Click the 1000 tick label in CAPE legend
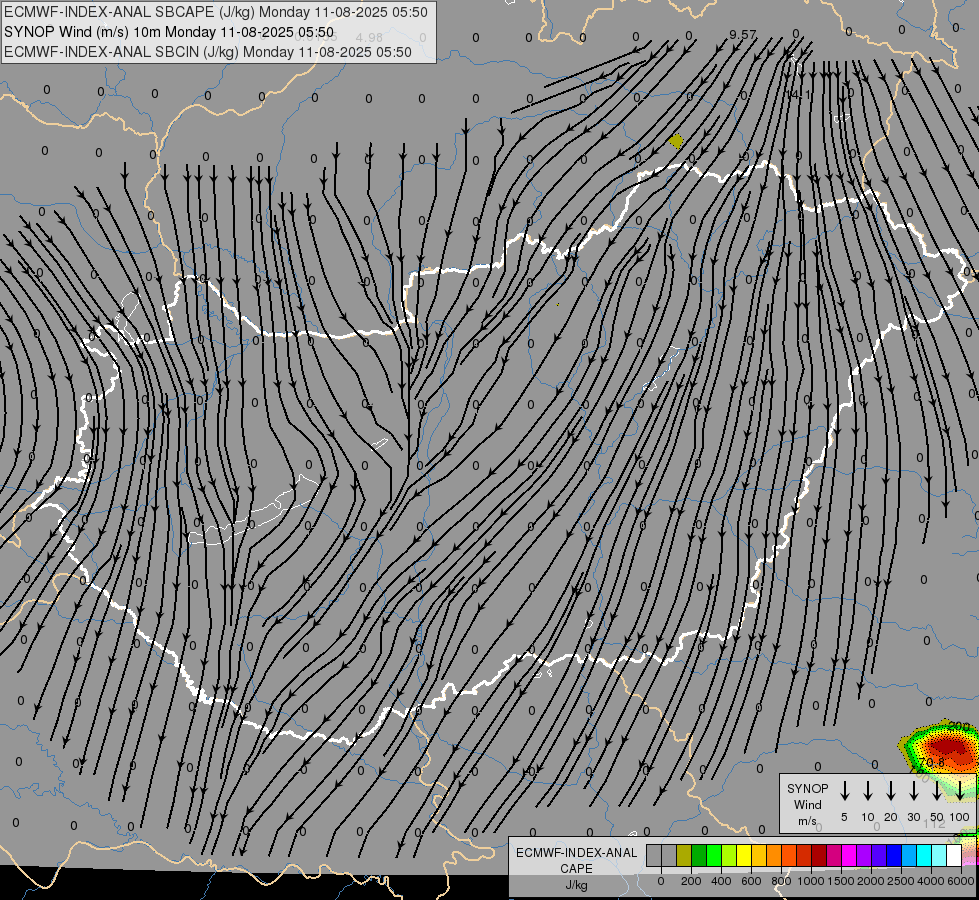Viewport: 979px width, 900px height. pyautogui.click(x=811, y=881)
